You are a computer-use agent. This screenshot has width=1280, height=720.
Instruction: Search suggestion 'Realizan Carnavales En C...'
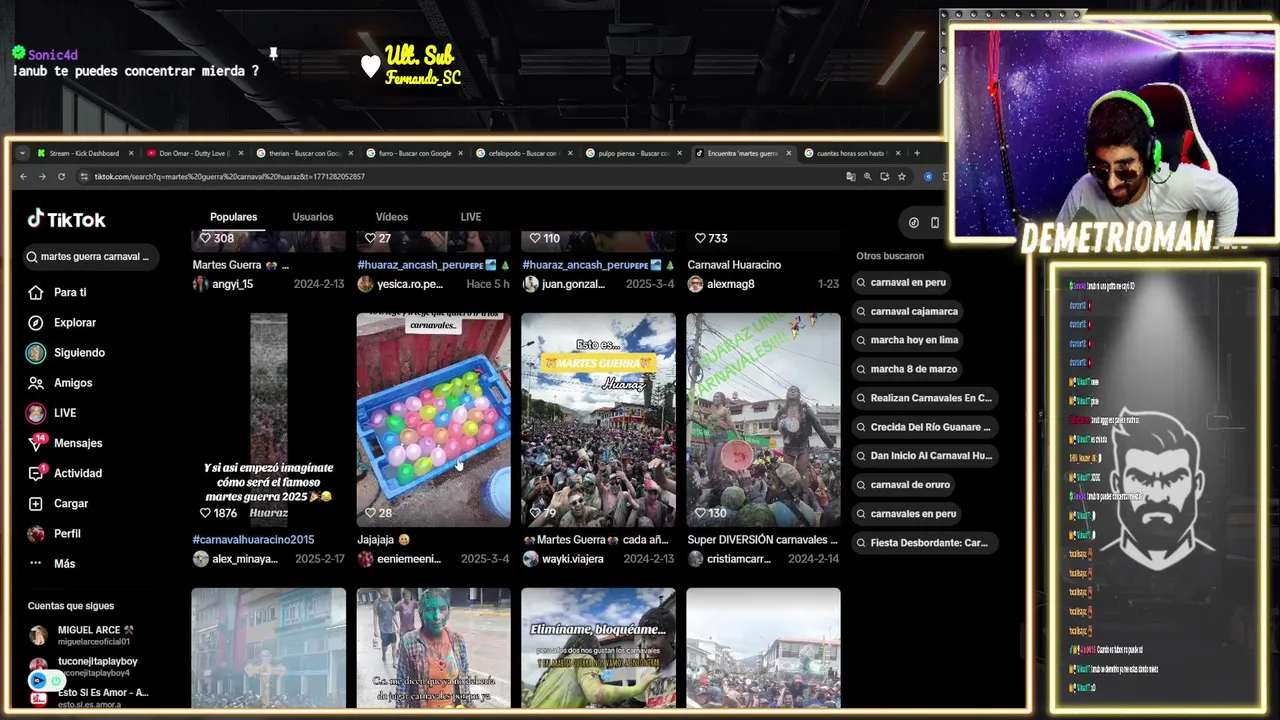(924, 398)
